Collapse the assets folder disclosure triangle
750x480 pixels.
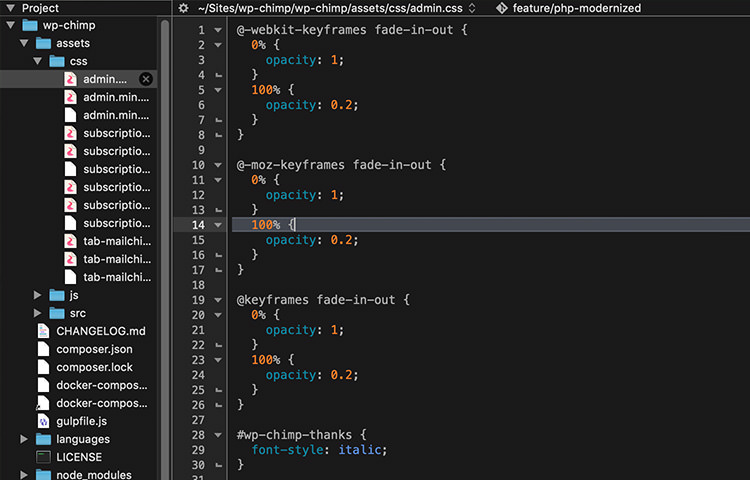click(24, 43)
